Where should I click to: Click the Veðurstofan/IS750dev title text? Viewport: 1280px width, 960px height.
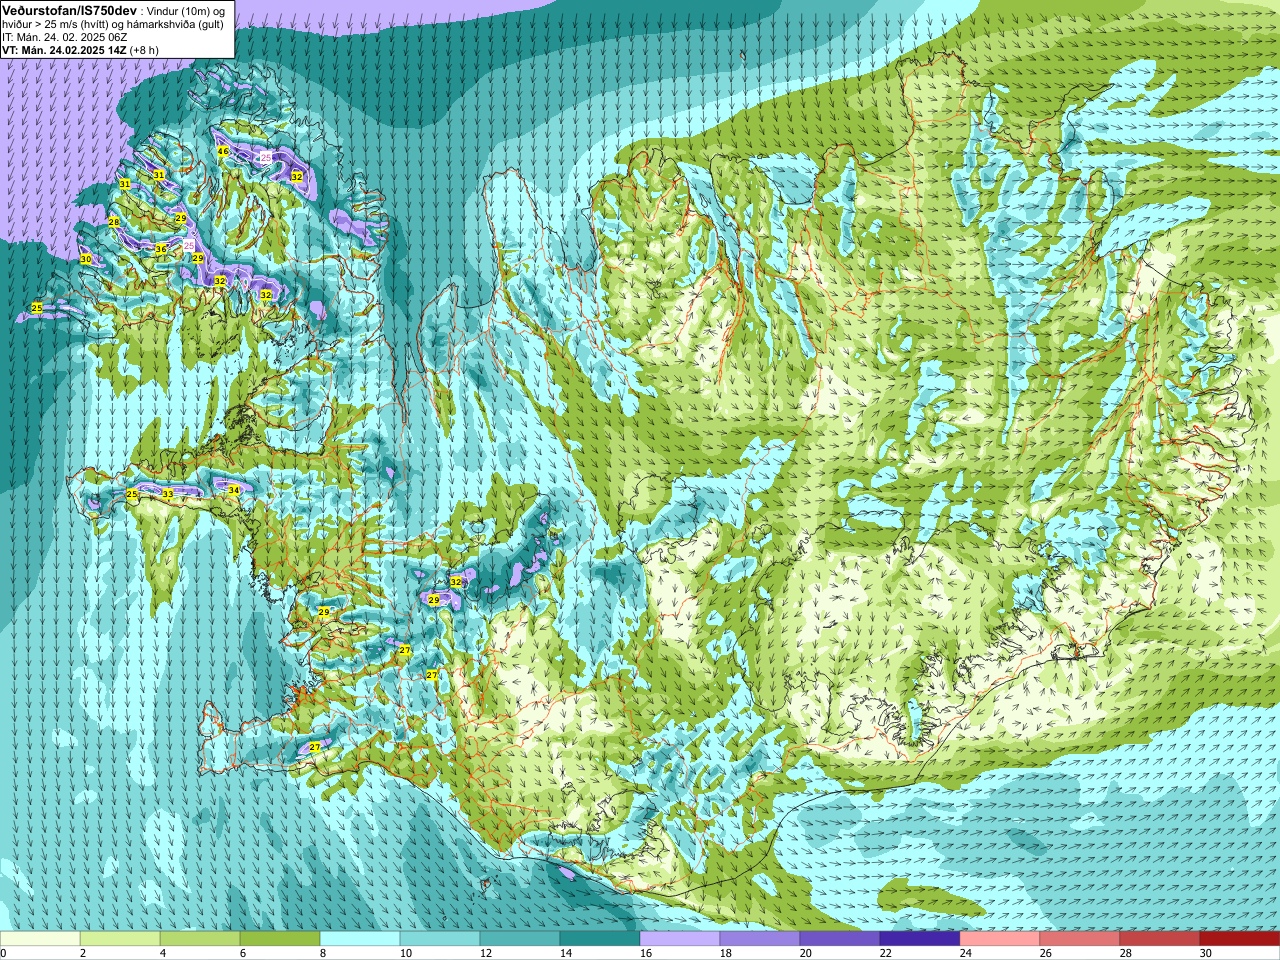tap(69, 9)
